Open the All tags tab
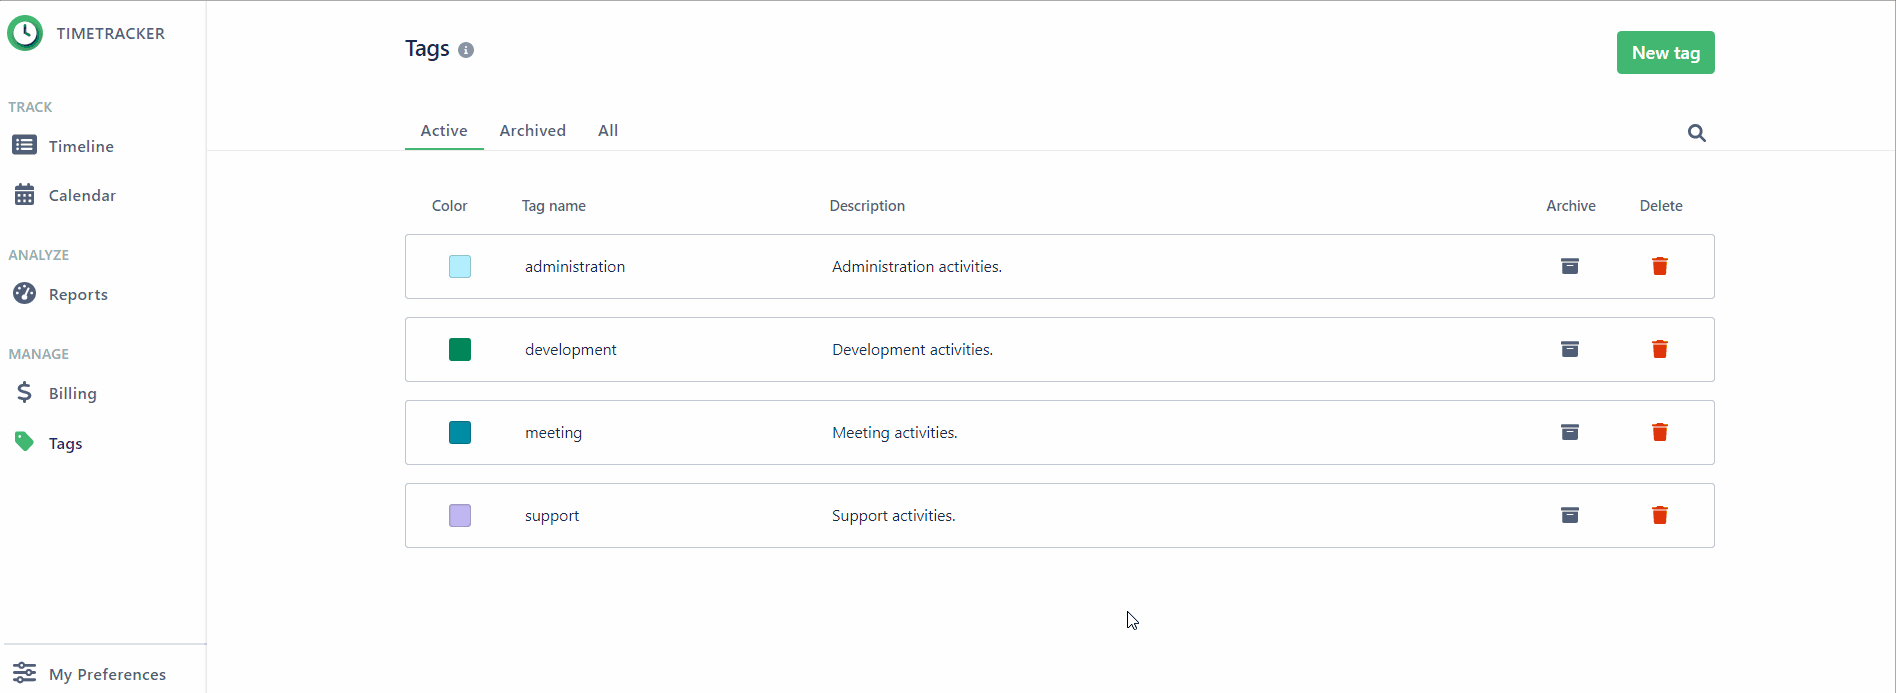 tap(607, 130)
